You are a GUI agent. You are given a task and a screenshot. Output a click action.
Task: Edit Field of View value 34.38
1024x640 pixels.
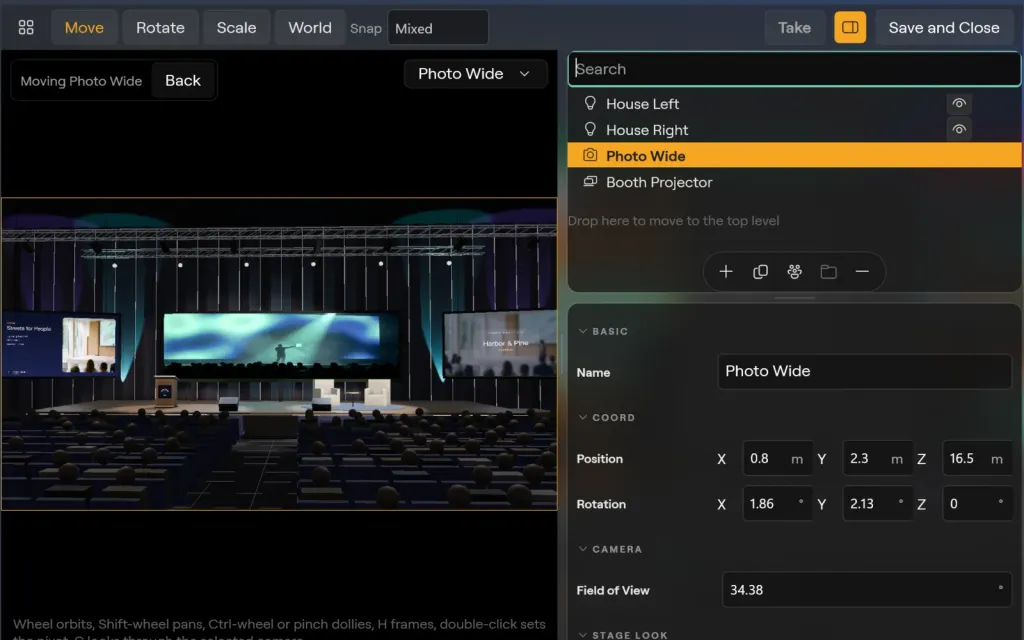tap(867, 590)
